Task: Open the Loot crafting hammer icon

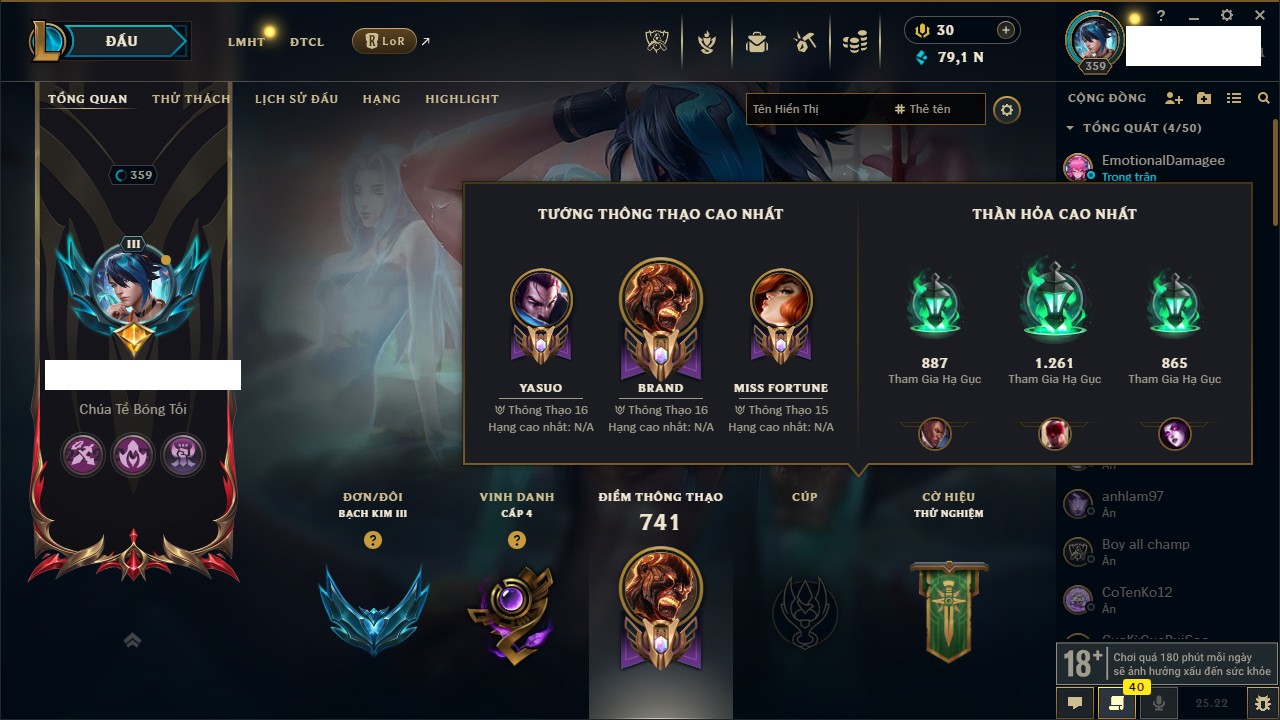Action: click(805, 42)
